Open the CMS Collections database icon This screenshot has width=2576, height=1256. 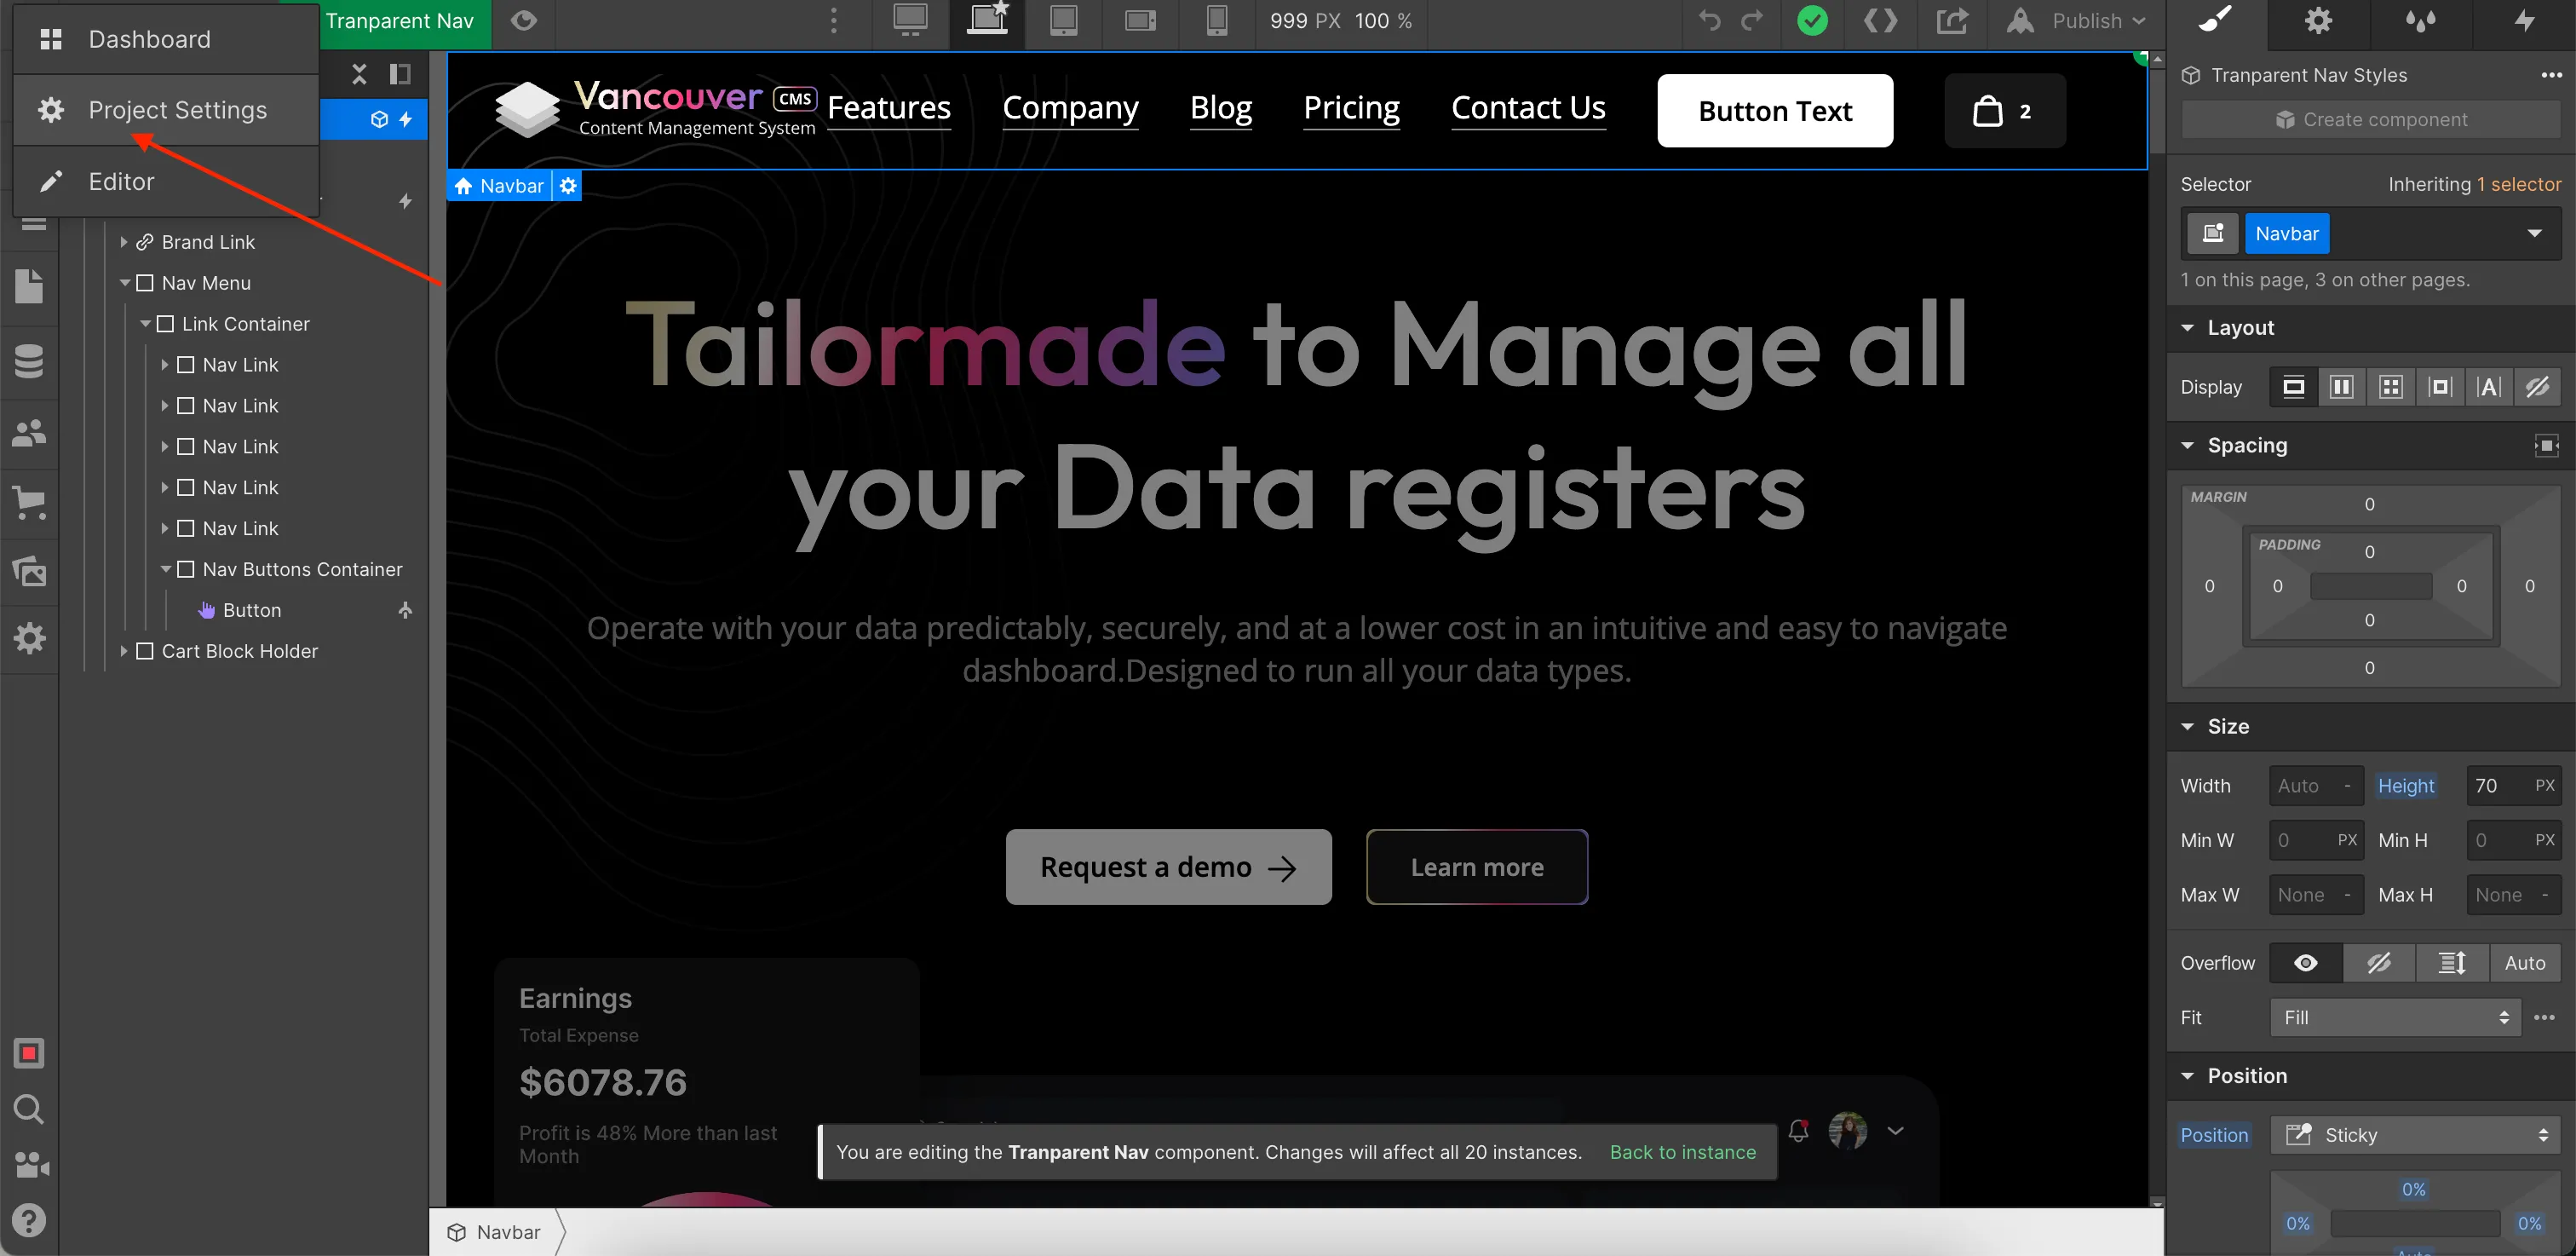(x=29, y=361)
